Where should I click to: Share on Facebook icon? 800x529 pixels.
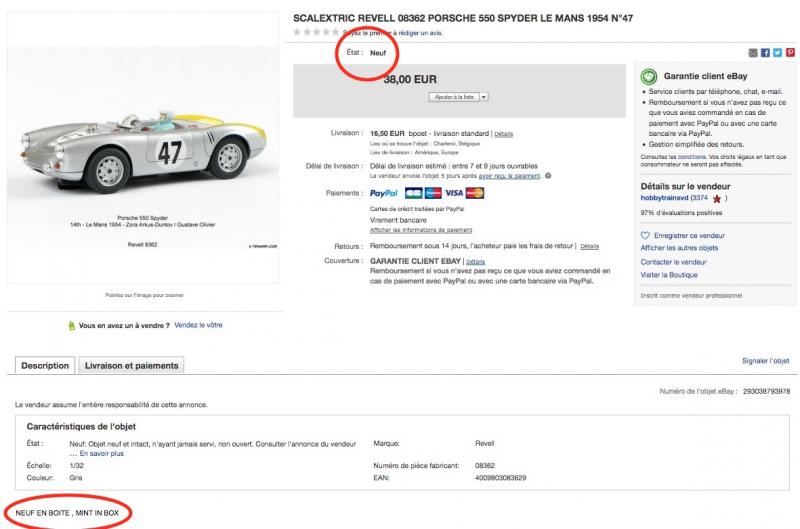click(x=765, y=52)
